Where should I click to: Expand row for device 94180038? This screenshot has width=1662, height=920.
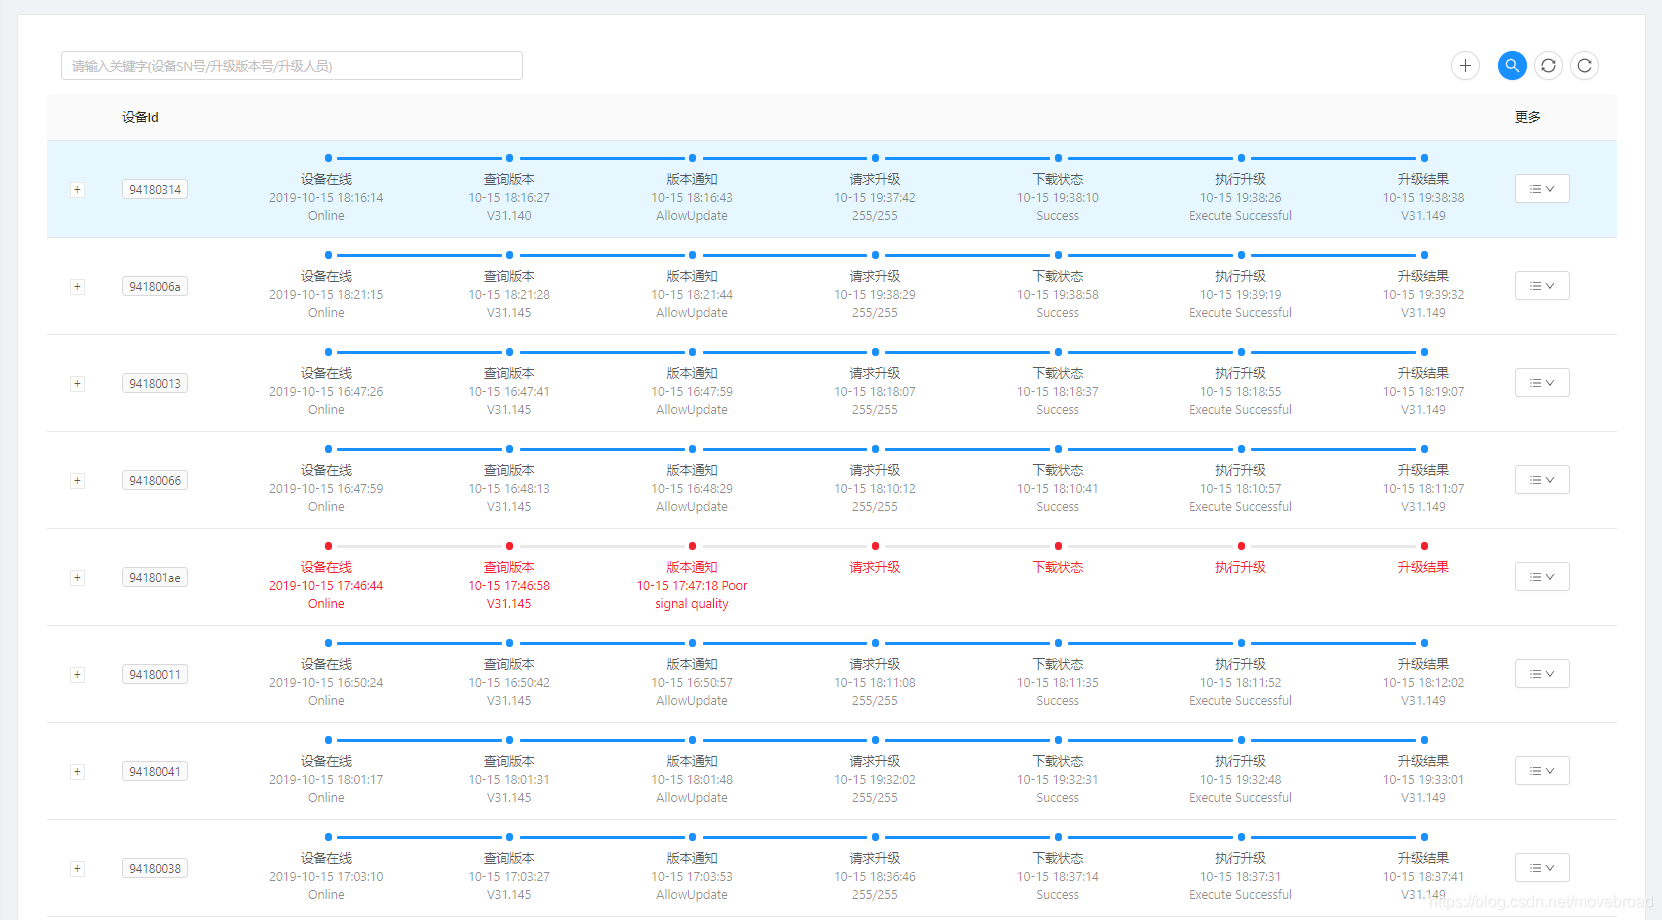point(77,869)
